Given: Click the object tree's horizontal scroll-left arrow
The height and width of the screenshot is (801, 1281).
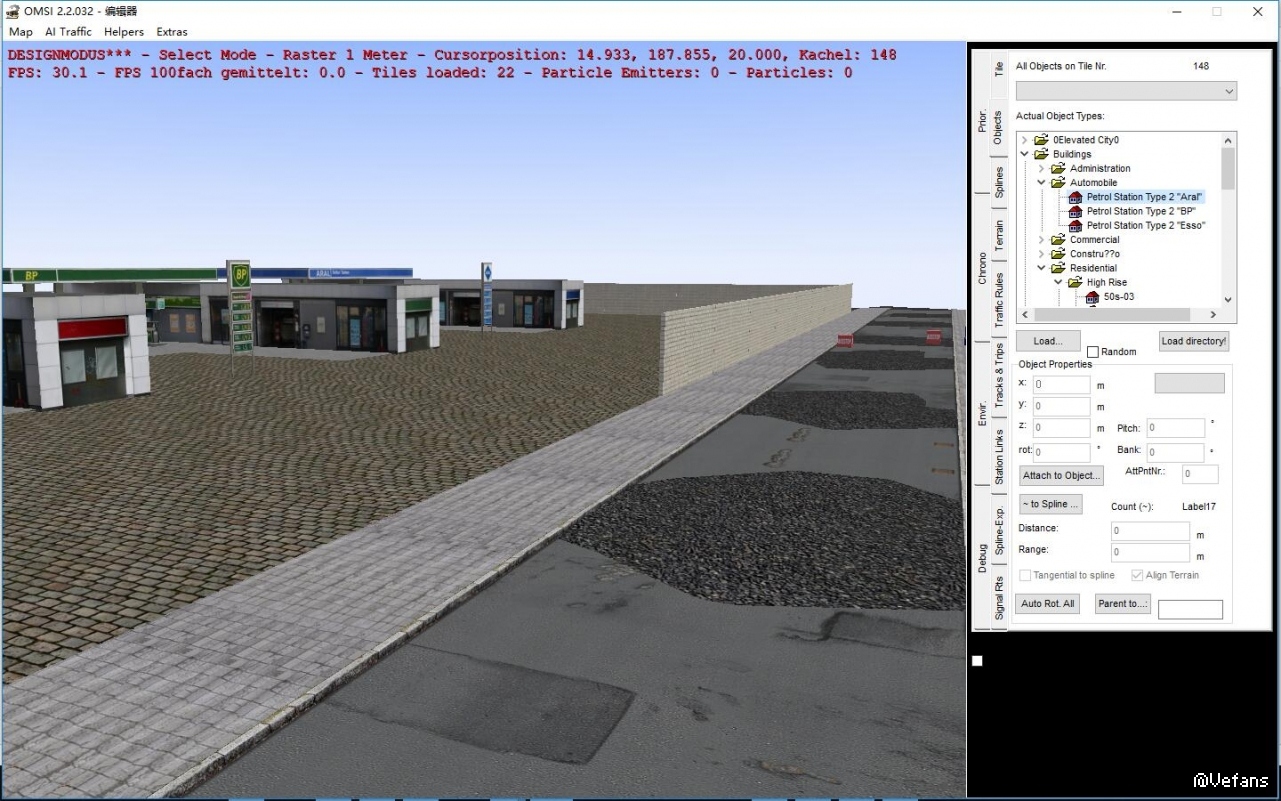Looking at the screenshot, I should [1026, 315].
